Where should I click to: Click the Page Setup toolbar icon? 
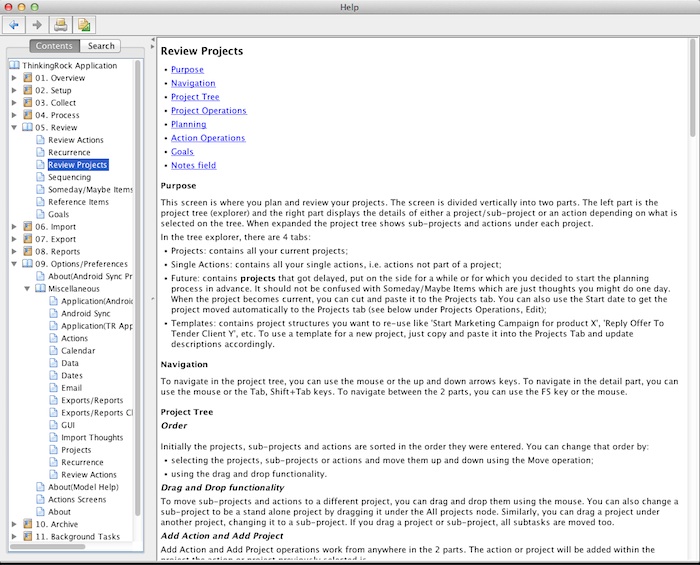click(84, 25)
